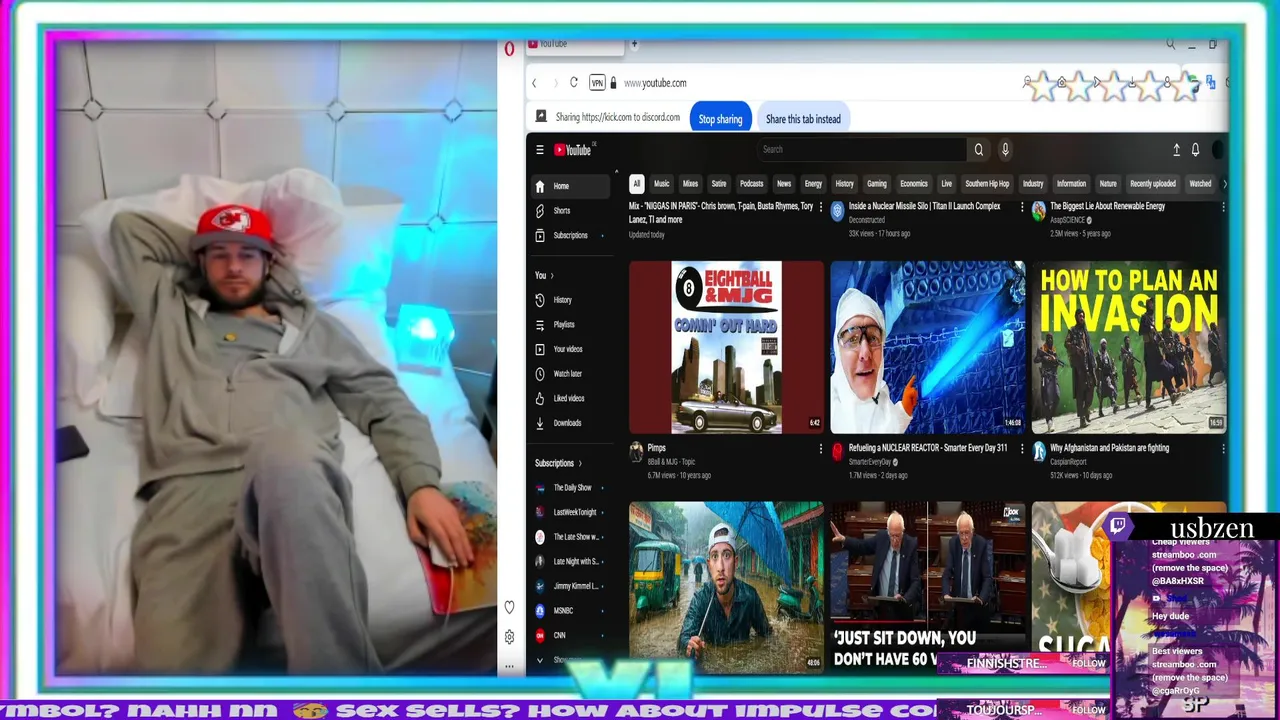The height and width of the screenshot is (720, 1280).
Task: Click the browser back arrow
Action: pos(535,83)
